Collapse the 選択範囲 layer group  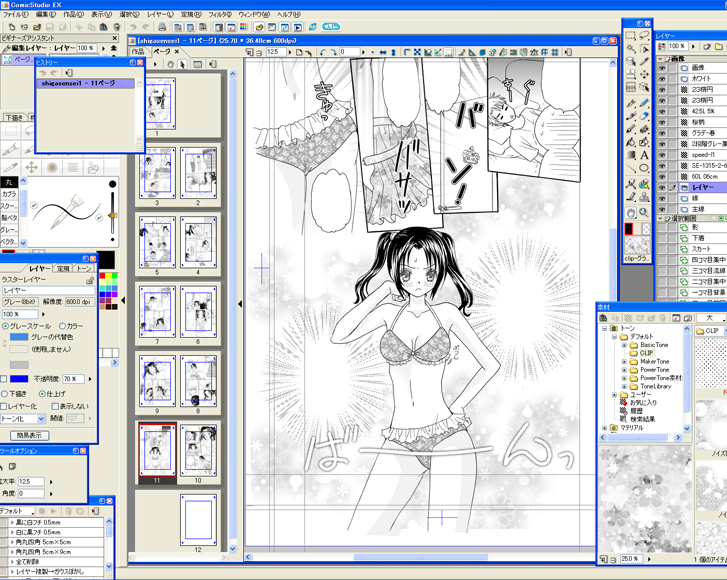[660, 218]
